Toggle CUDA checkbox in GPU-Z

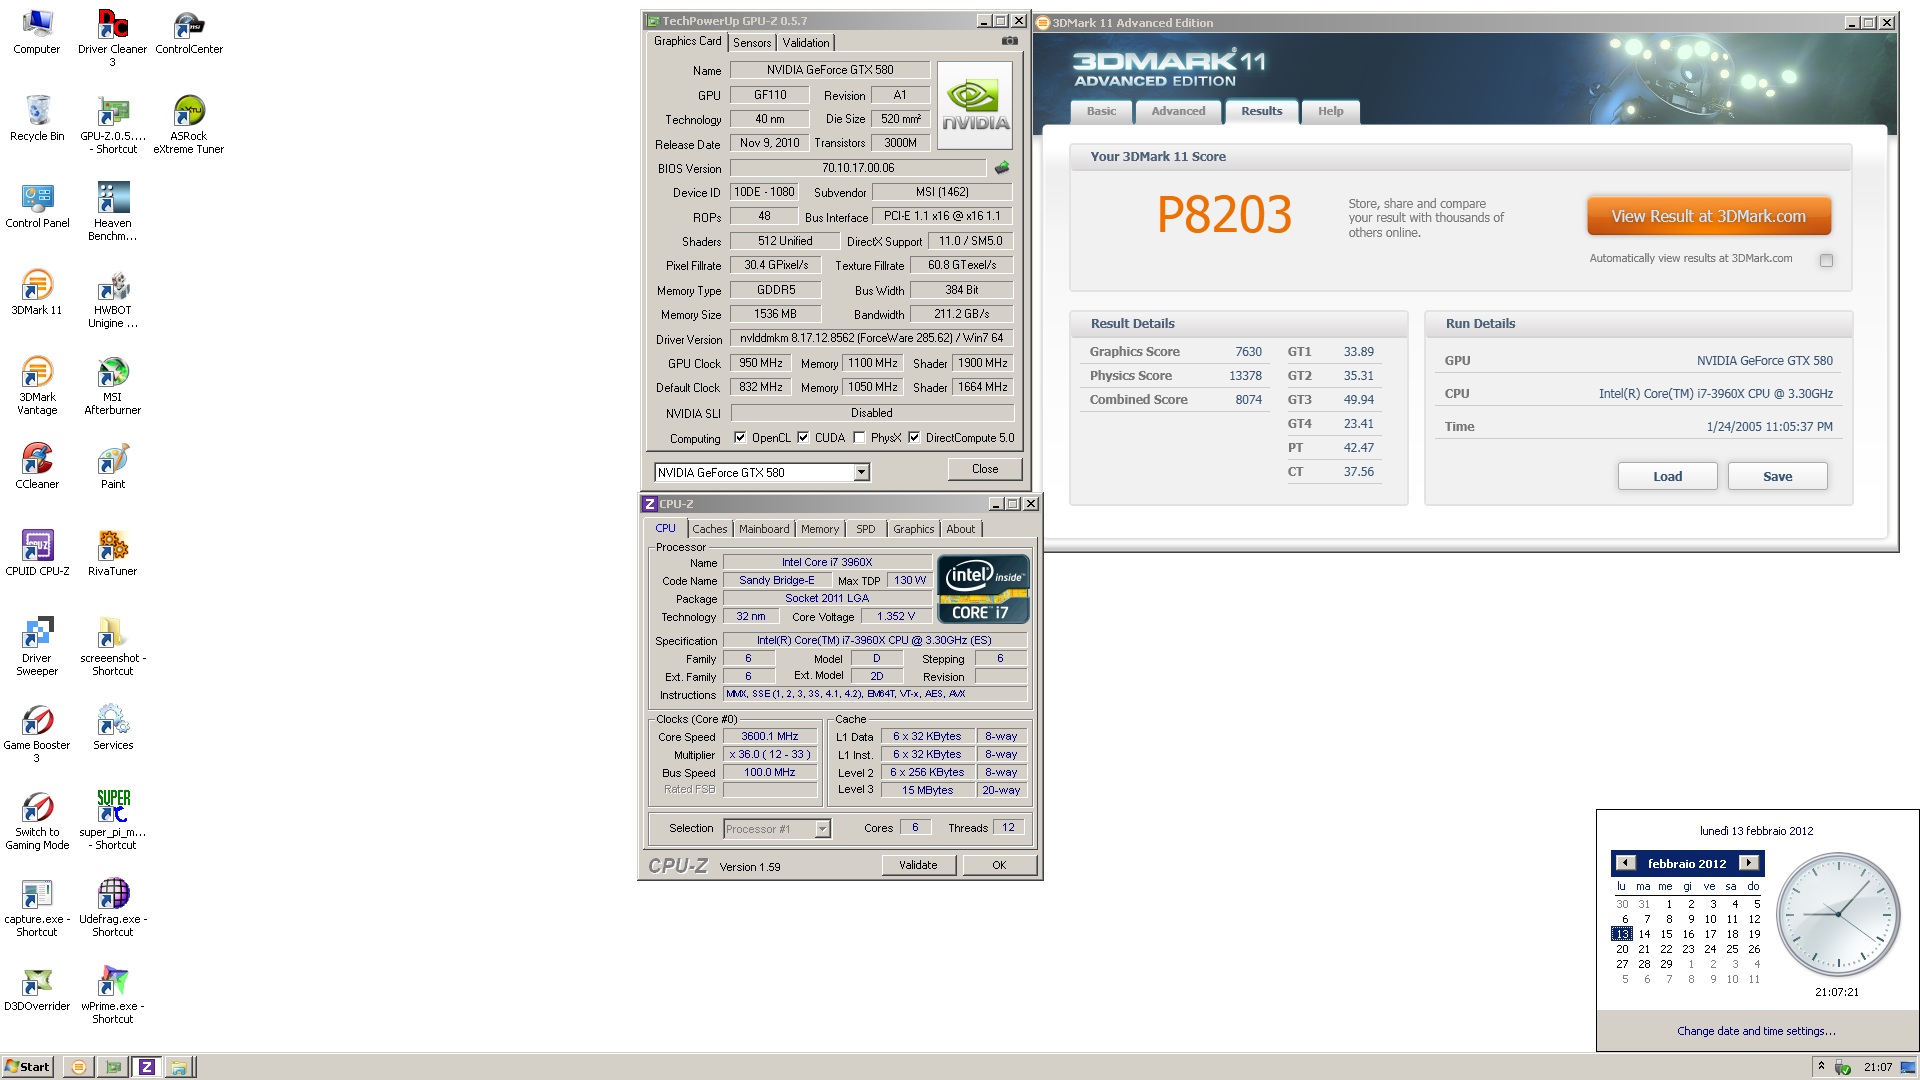pyautogui.click(x=803, y=437)
